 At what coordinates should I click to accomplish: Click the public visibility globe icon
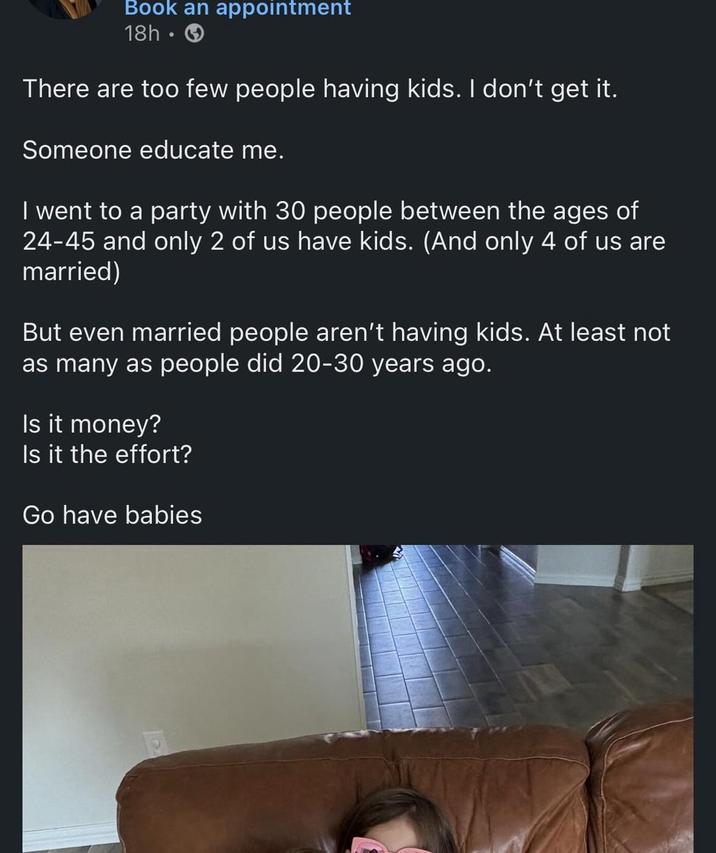[x=195, y=33]
